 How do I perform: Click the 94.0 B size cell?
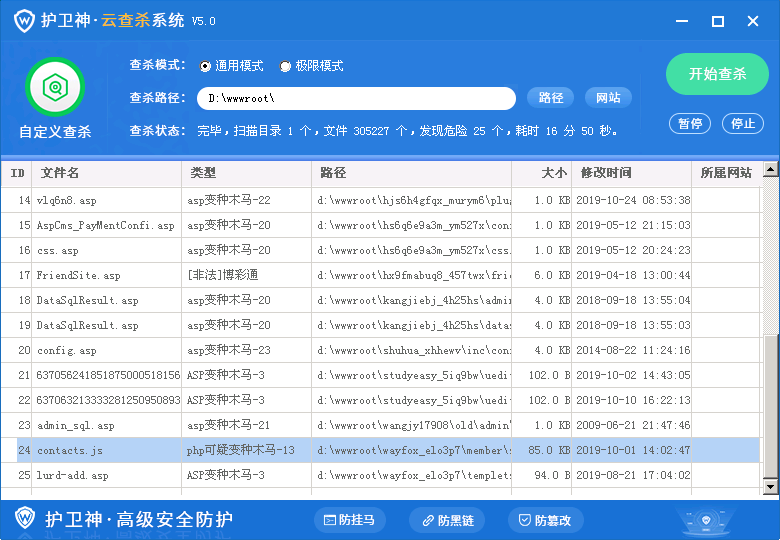(552, 475)
